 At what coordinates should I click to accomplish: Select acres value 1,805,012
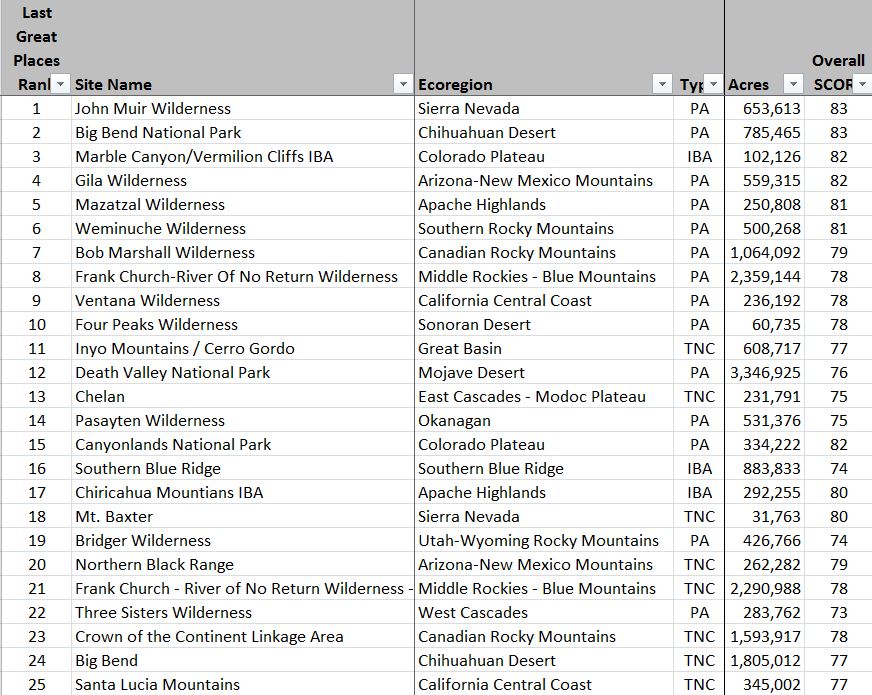(764, 661)
